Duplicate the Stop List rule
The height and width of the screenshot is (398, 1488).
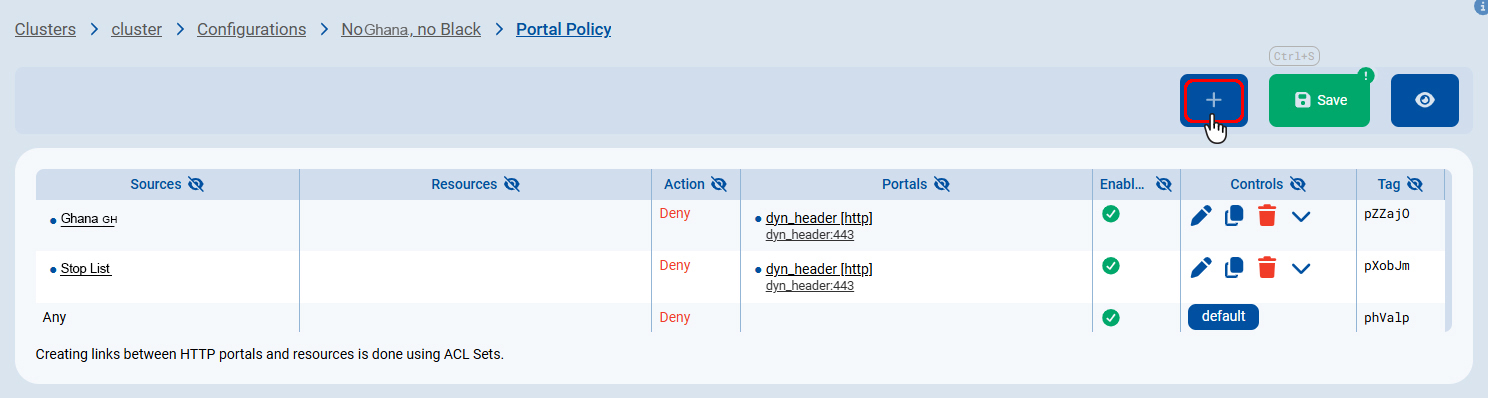coord(1235,267)
